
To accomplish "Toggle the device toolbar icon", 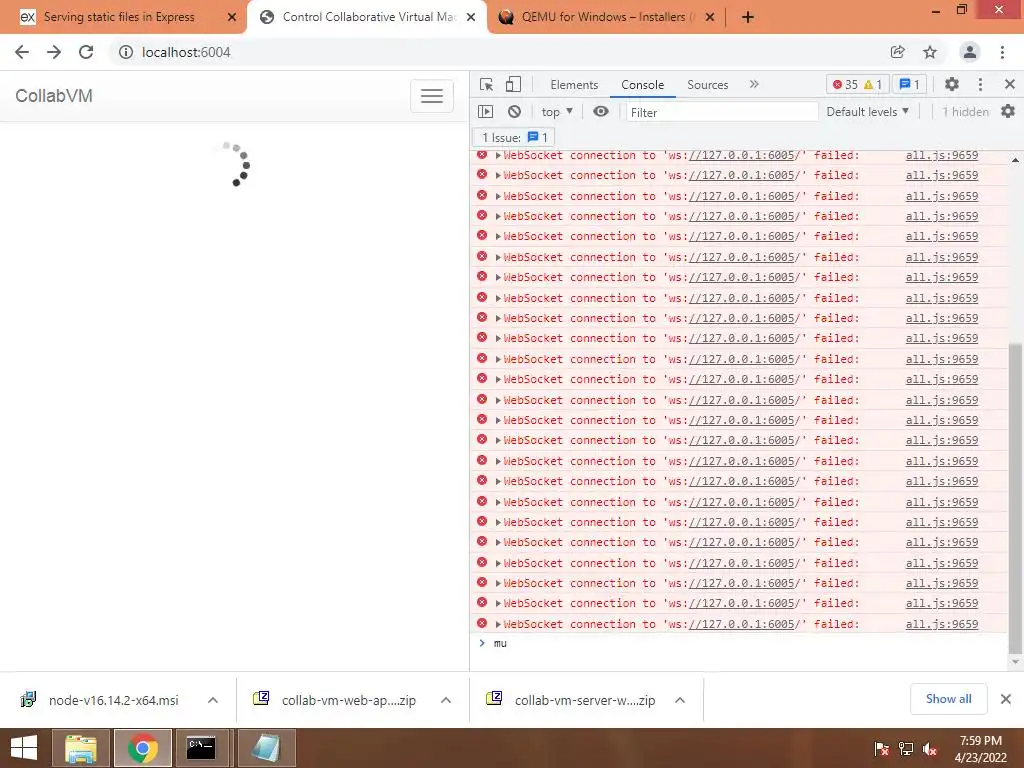I will [513, 84].
